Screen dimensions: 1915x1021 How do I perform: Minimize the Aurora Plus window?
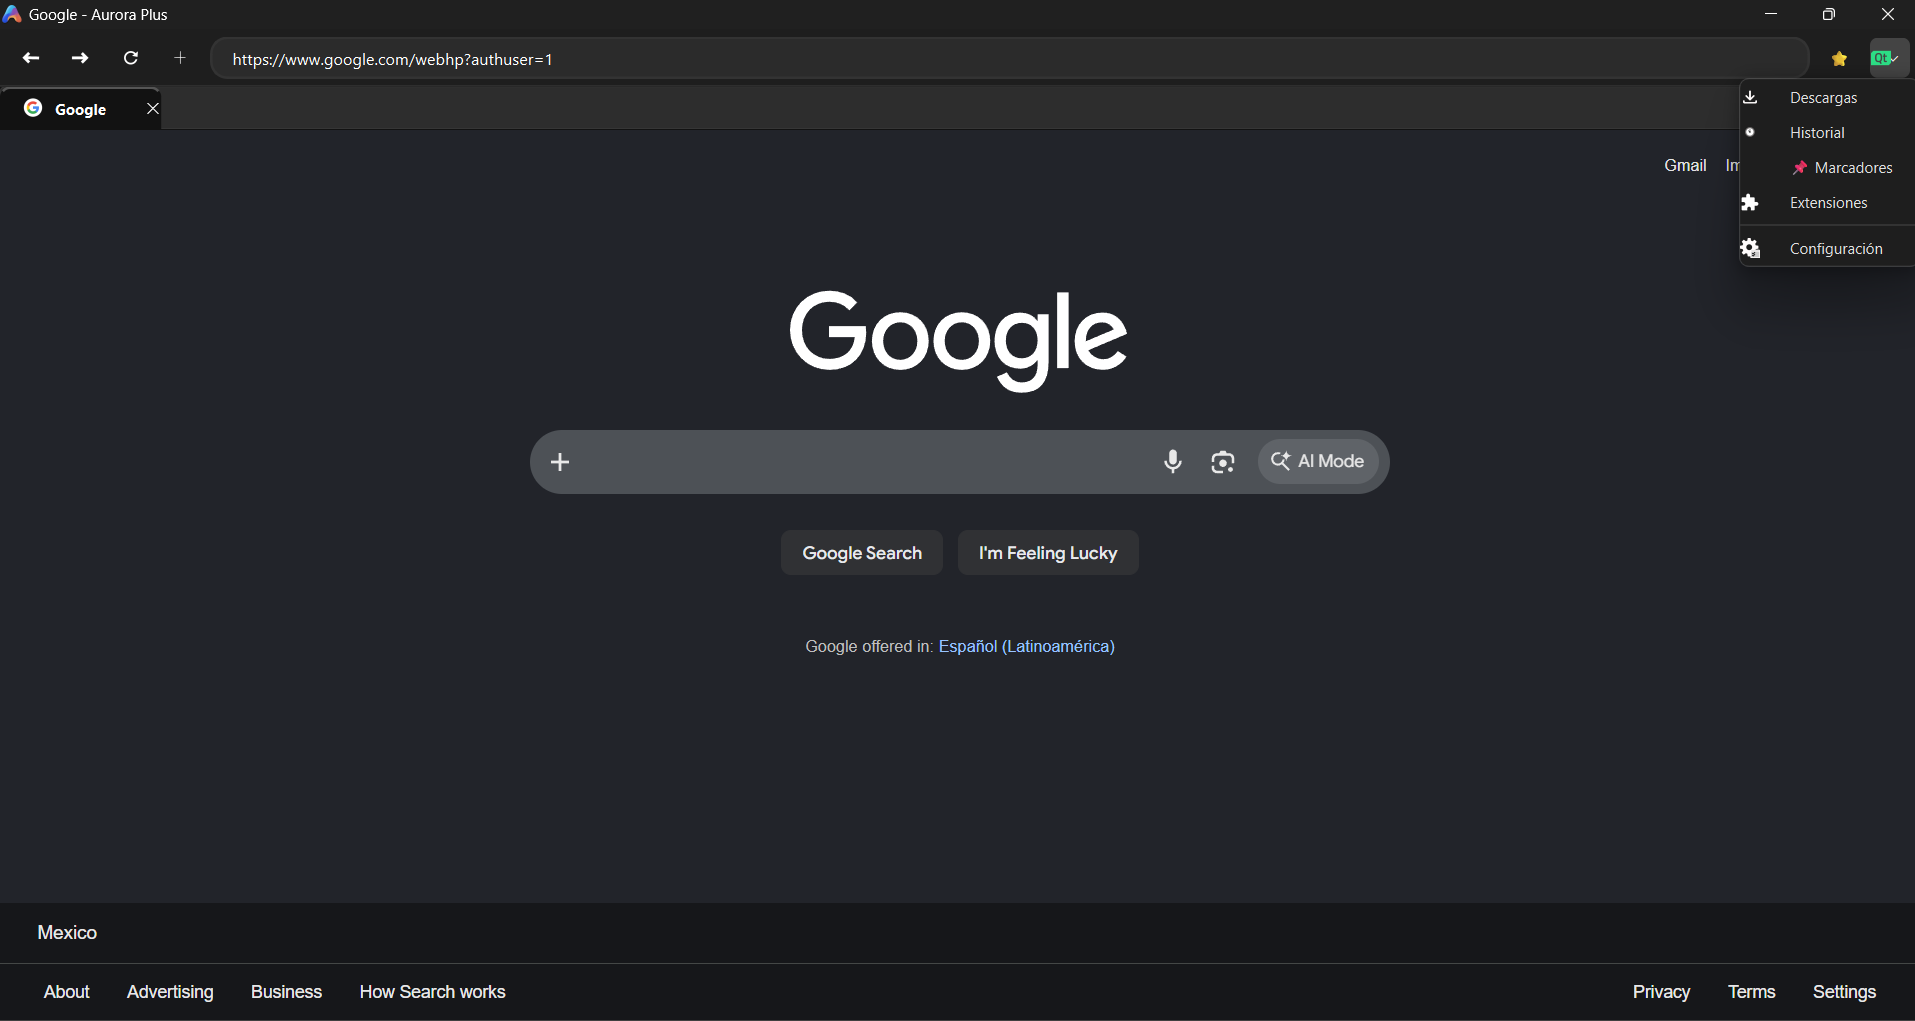click(x=1771, y=14)
